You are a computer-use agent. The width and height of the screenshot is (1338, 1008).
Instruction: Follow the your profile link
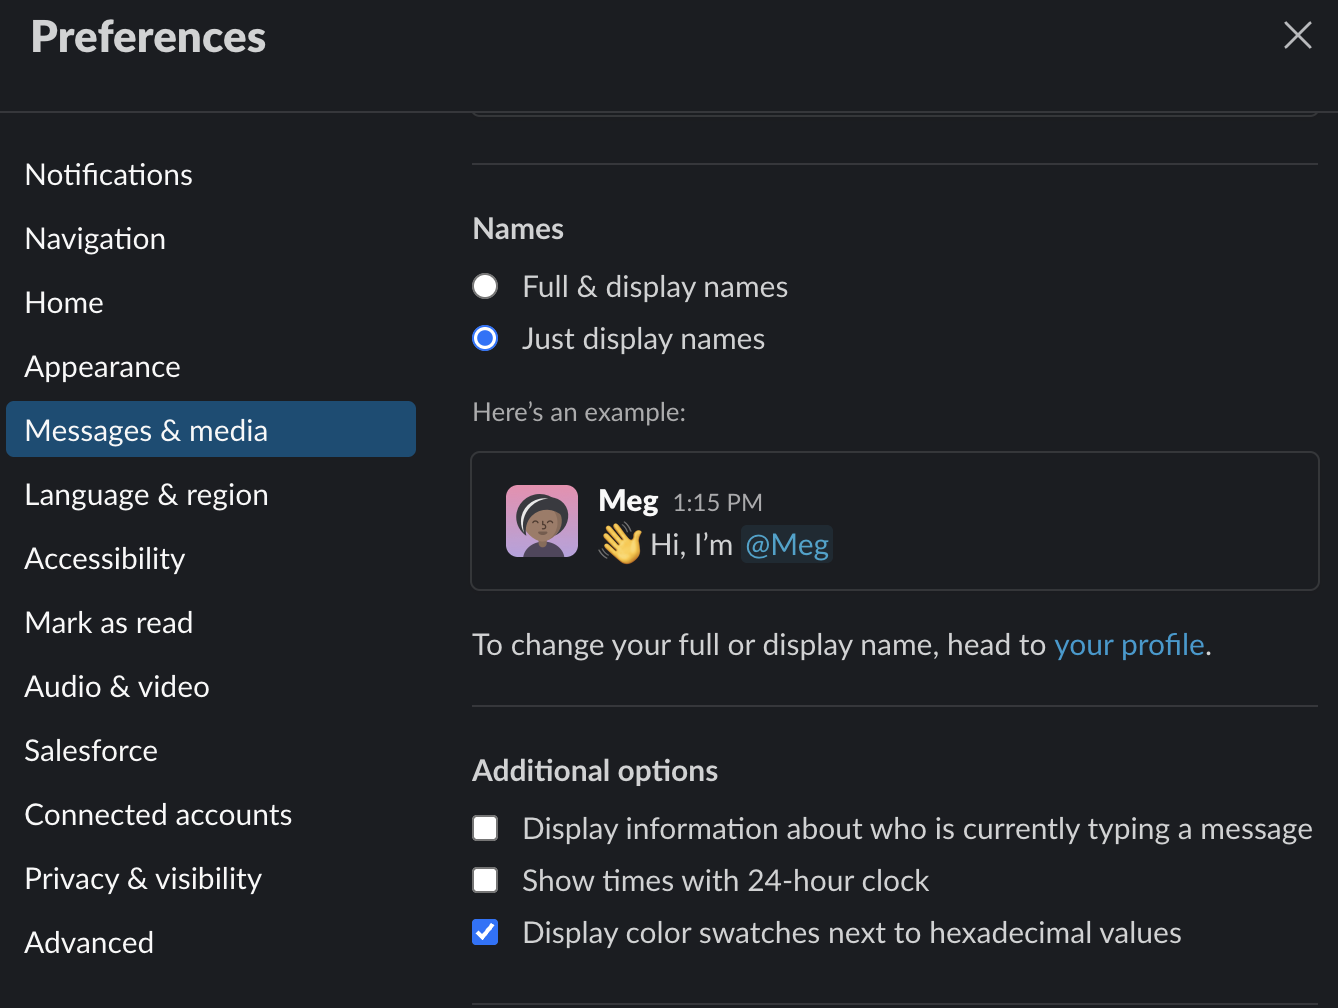pyautogui.click(x=1129, y=645)
